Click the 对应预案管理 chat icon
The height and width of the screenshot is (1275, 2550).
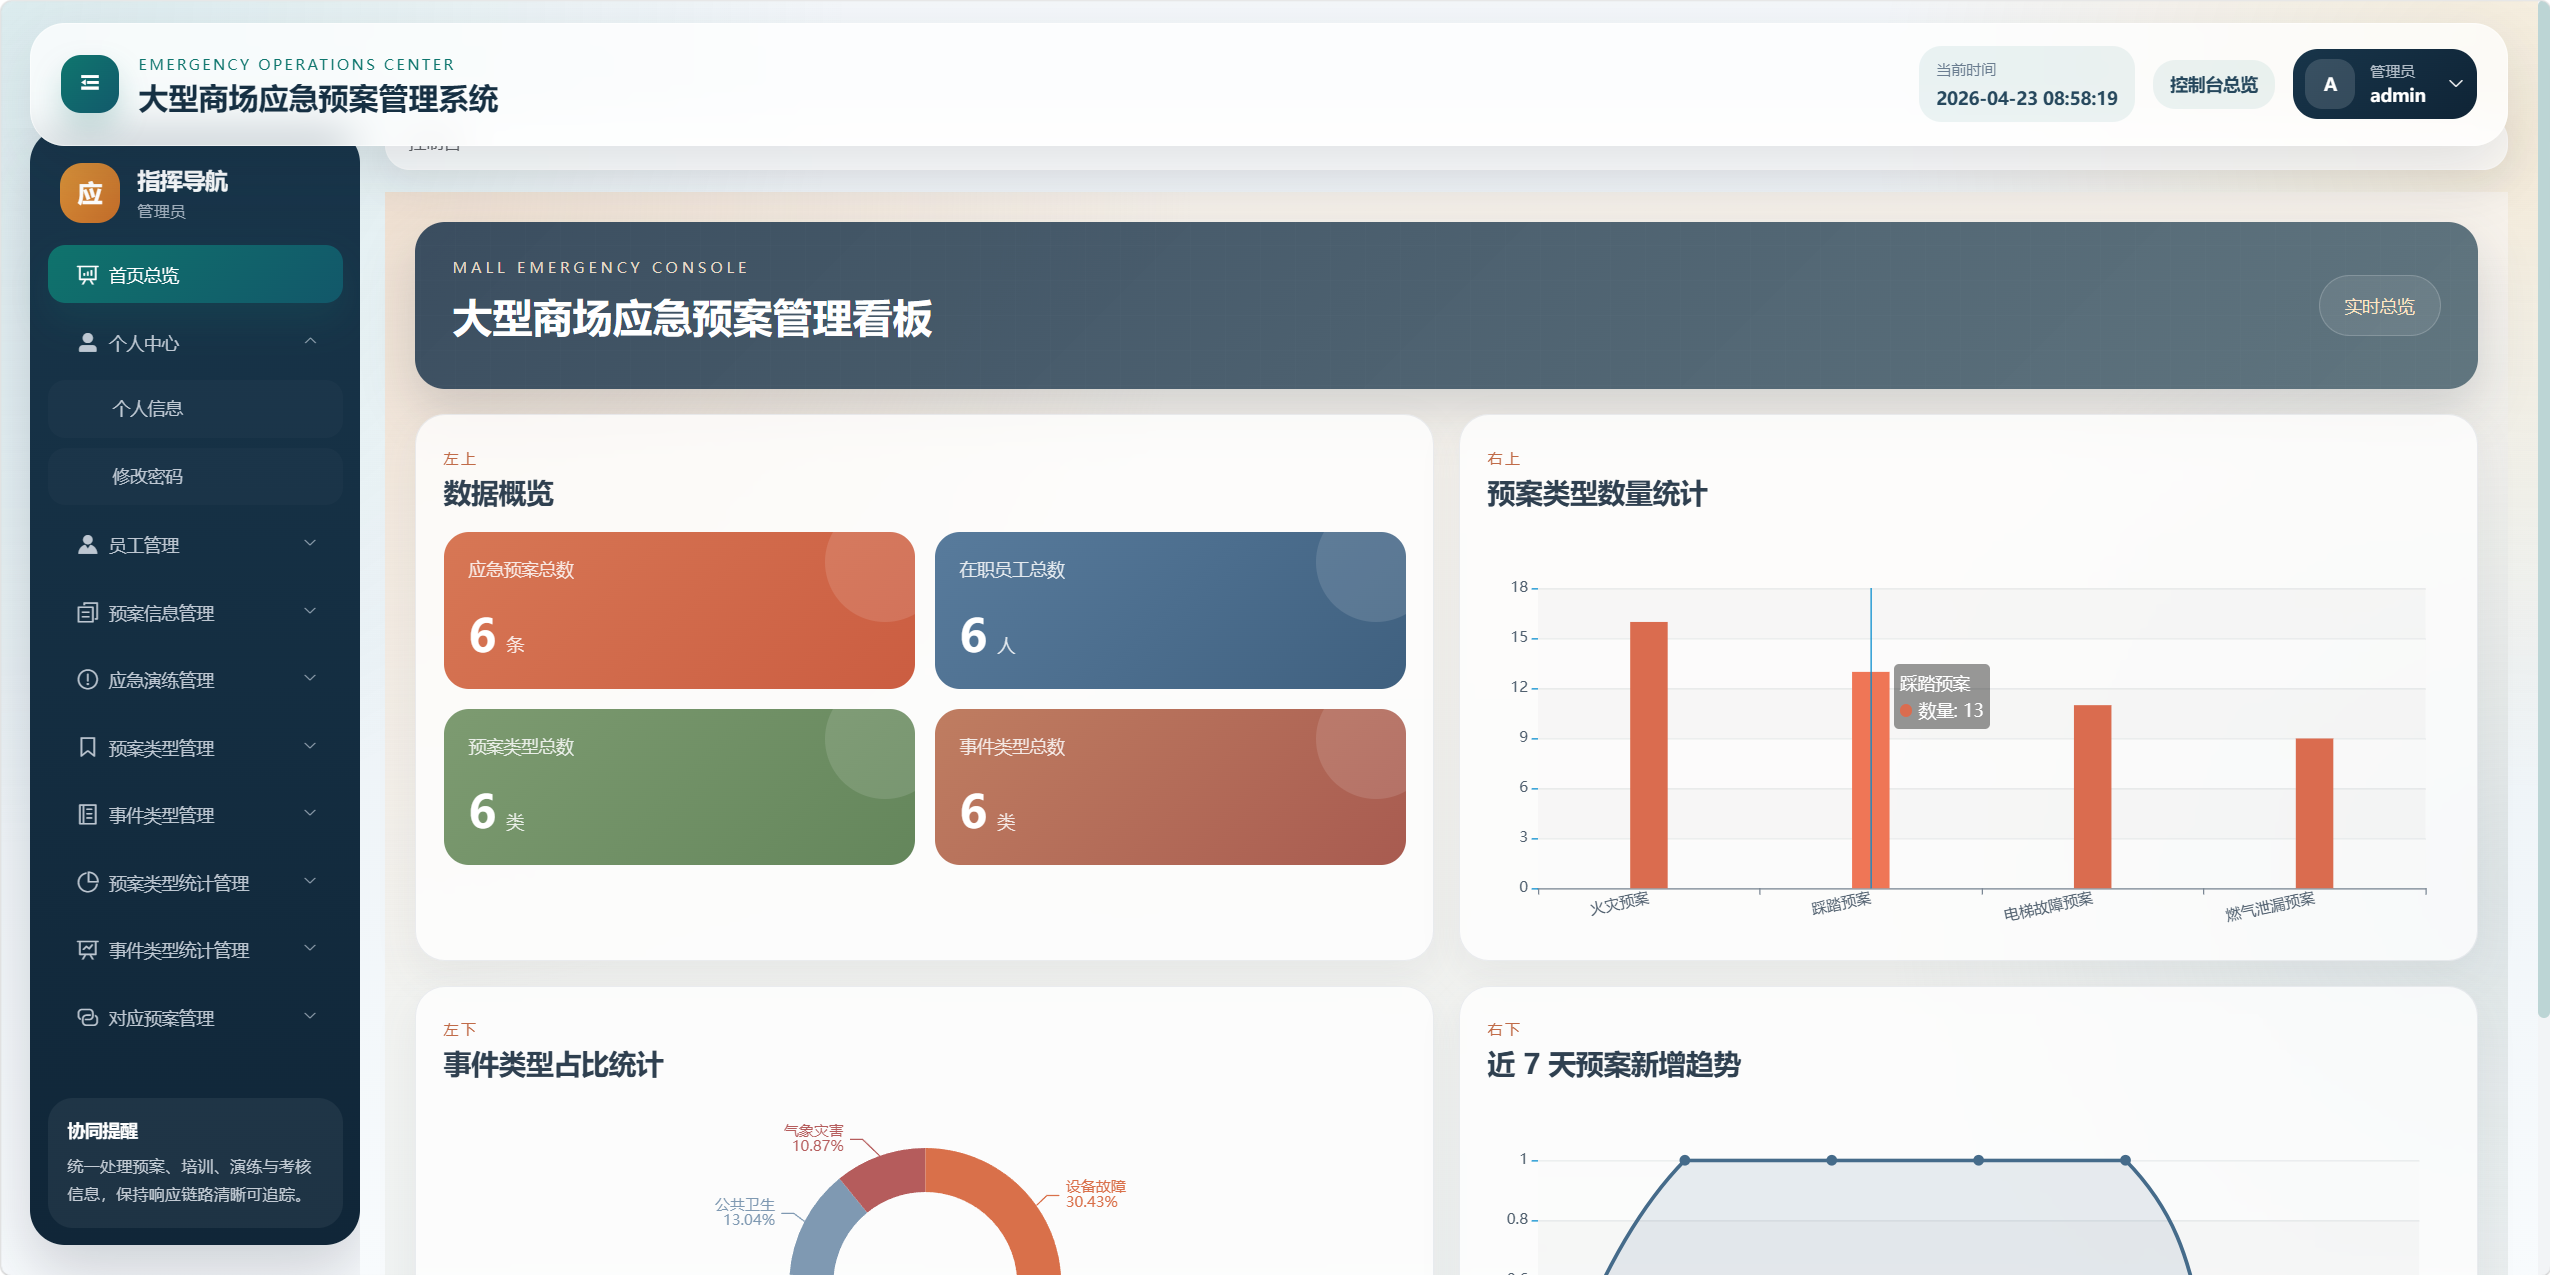coord(88,1018)
